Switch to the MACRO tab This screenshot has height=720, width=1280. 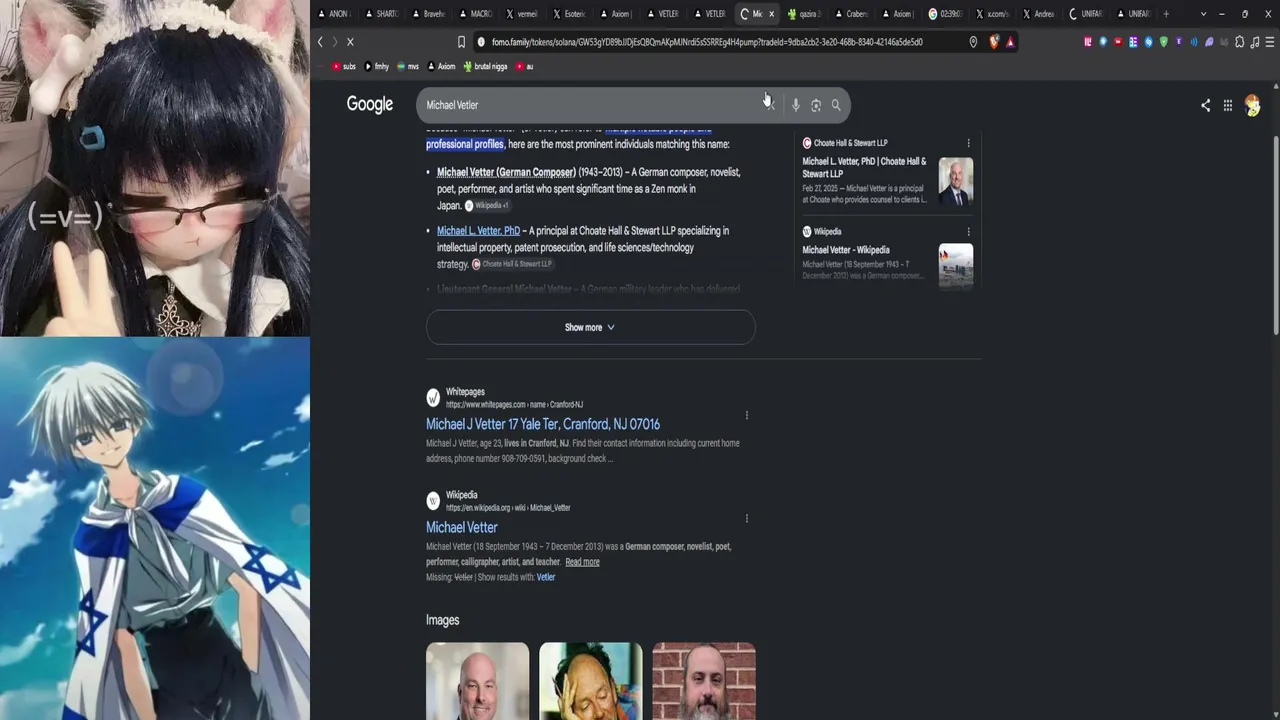coord(475,14)
